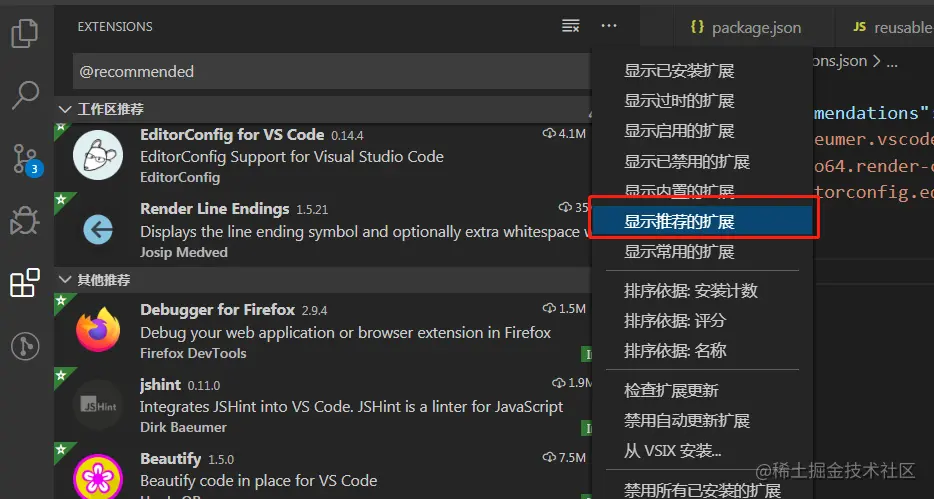Open the Extensions view icon in activity bar
Screen dimensions: 934x499
click(x=25, y=283)
